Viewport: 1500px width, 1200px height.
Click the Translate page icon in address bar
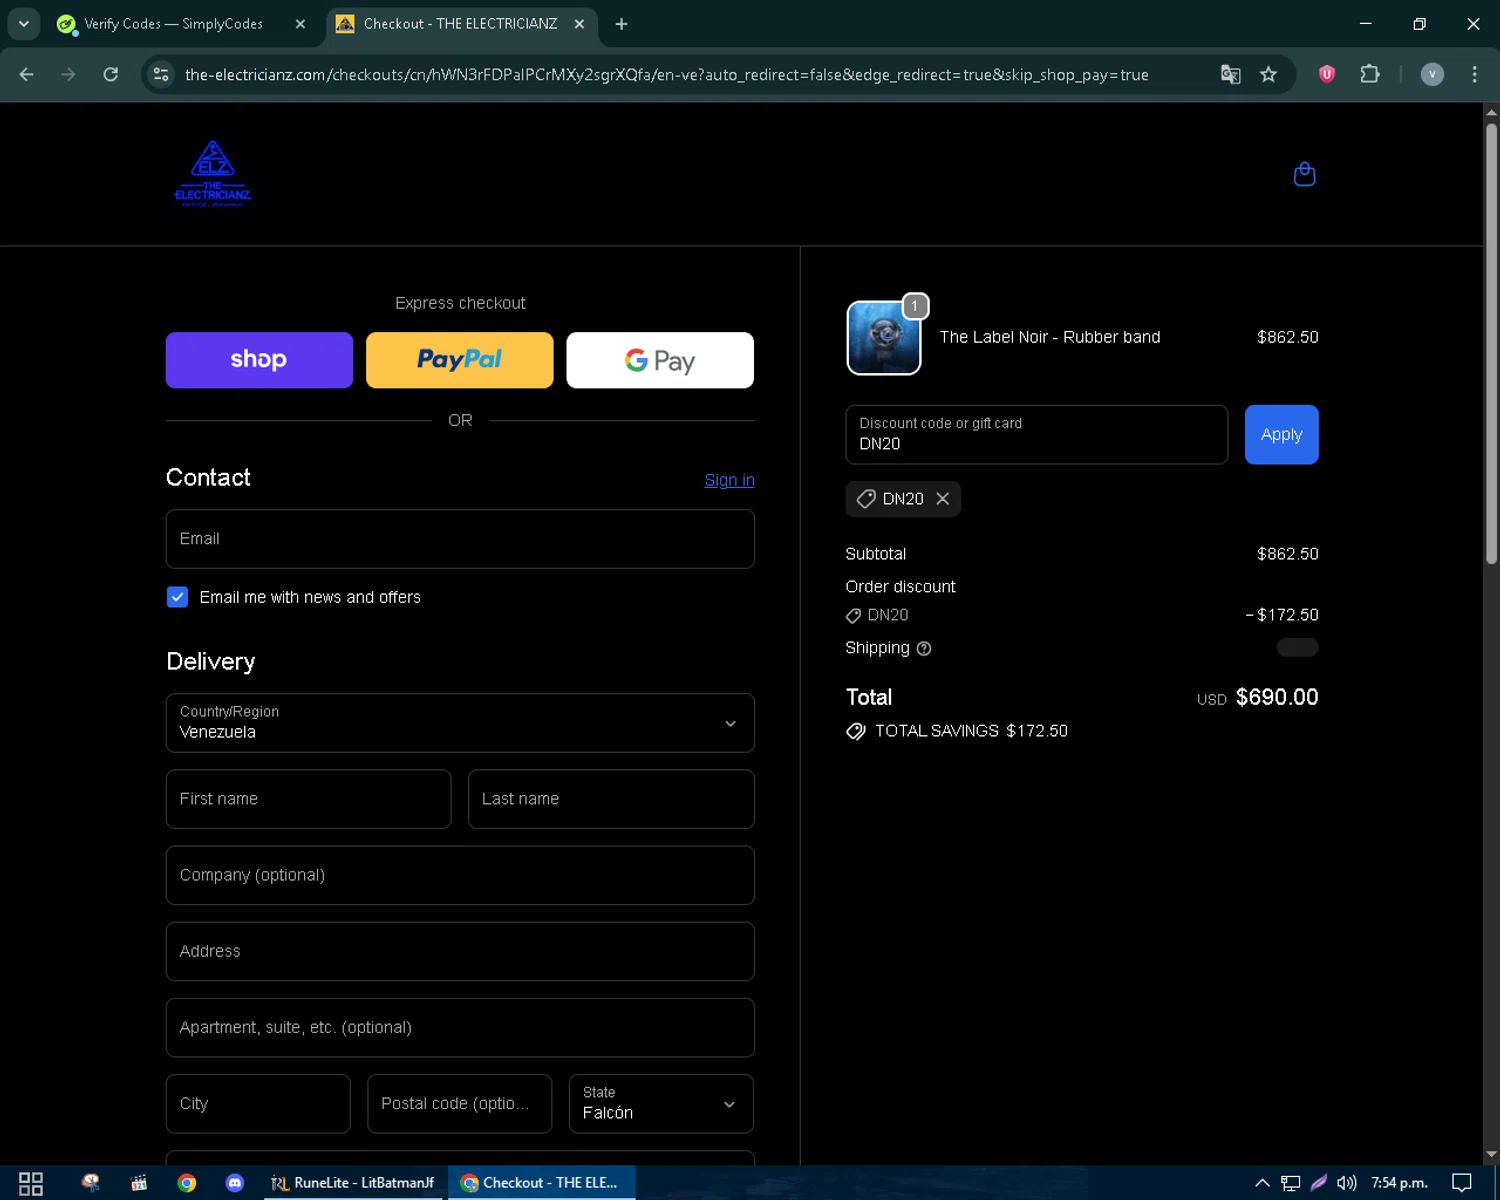point(1230,75)
